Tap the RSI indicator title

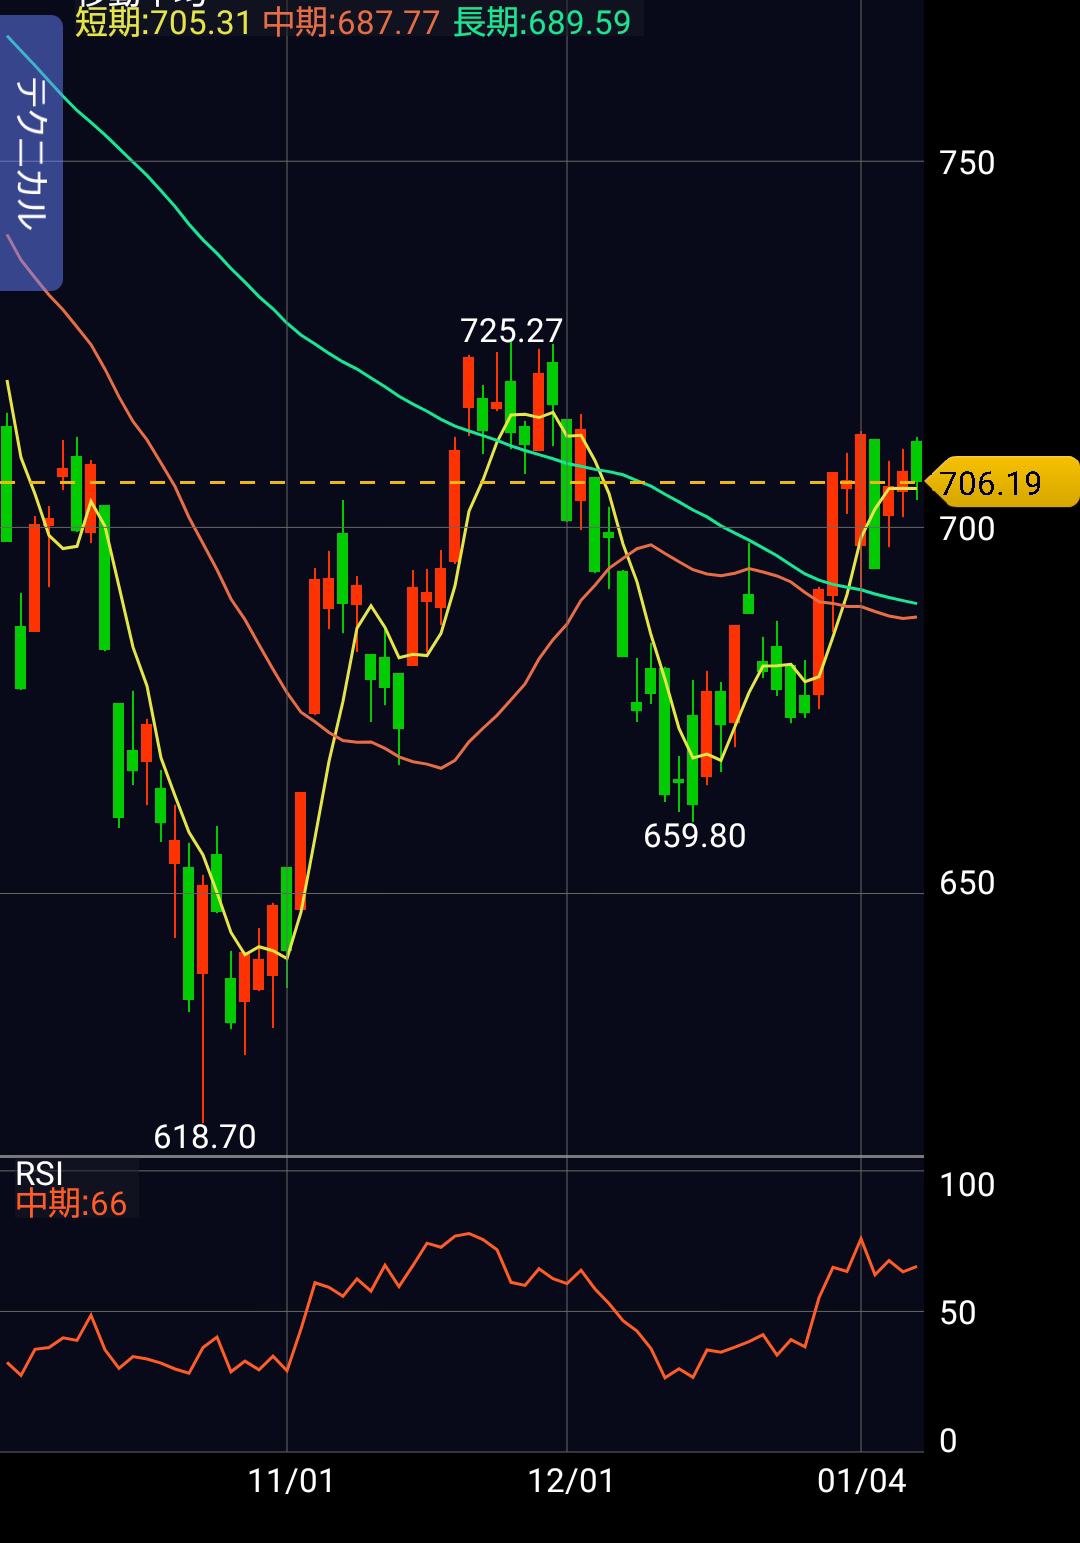point(40,1173)
